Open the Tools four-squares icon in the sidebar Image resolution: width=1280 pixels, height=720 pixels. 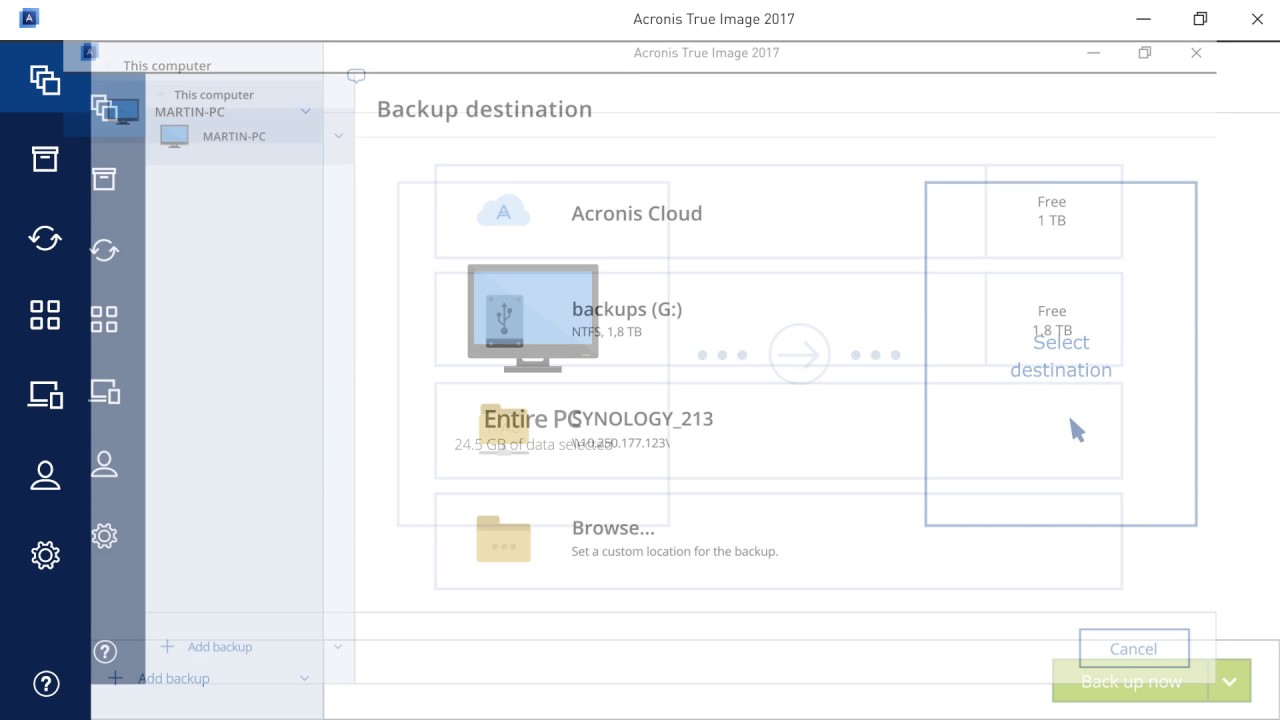click(45, 315)
